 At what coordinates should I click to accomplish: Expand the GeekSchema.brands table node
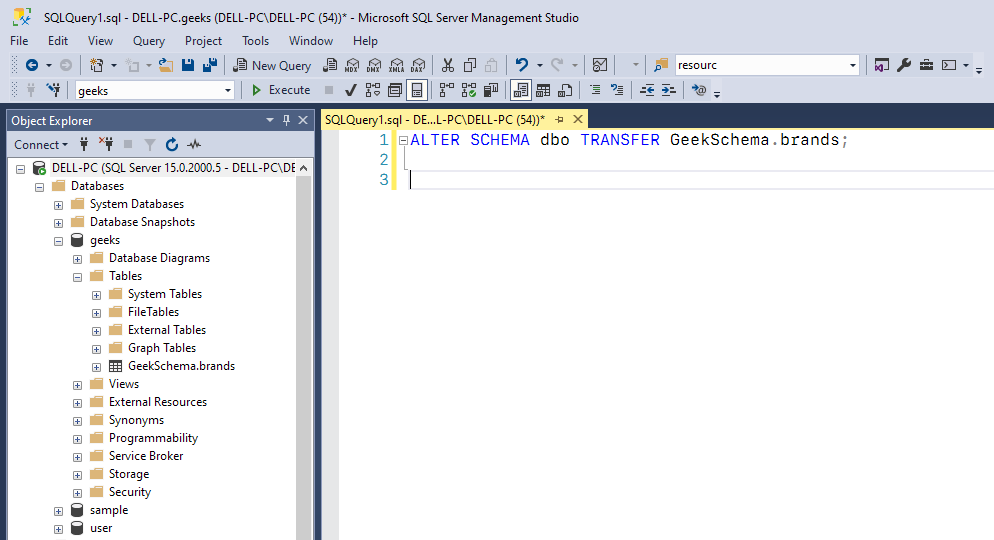tap(96, 368)
